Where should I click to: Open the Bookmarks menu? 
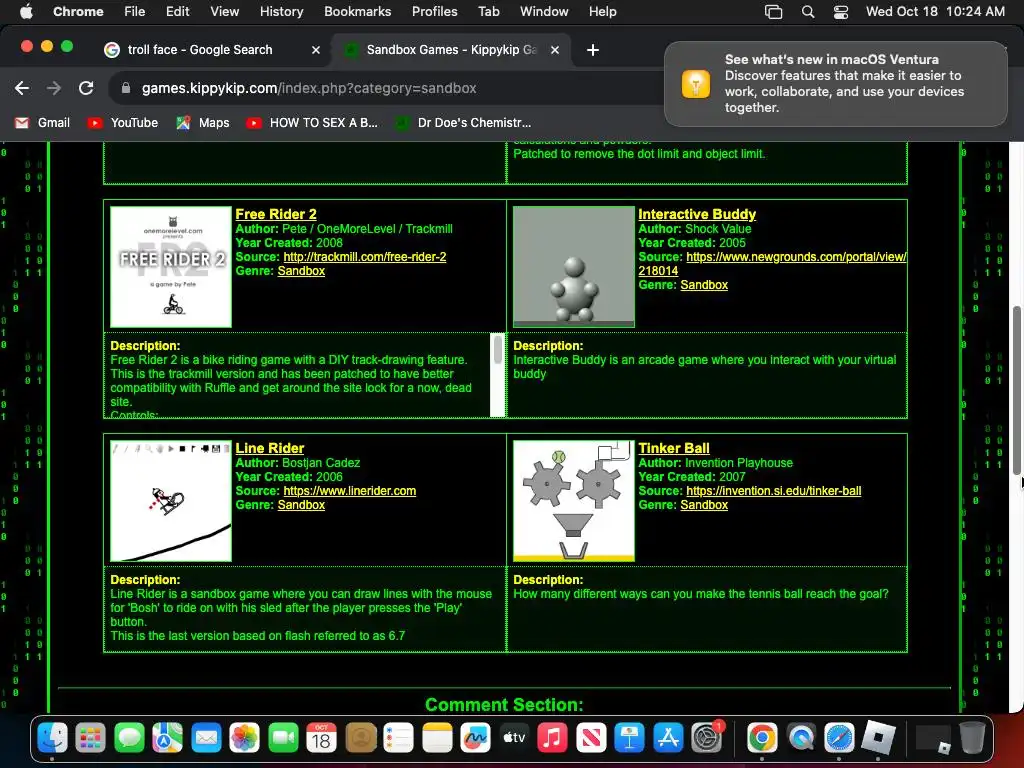(357, 12)
